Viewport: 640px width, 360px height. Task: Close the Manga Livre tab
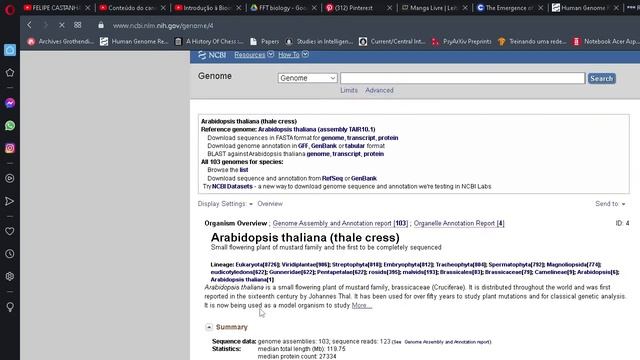[x=465, y=8]
